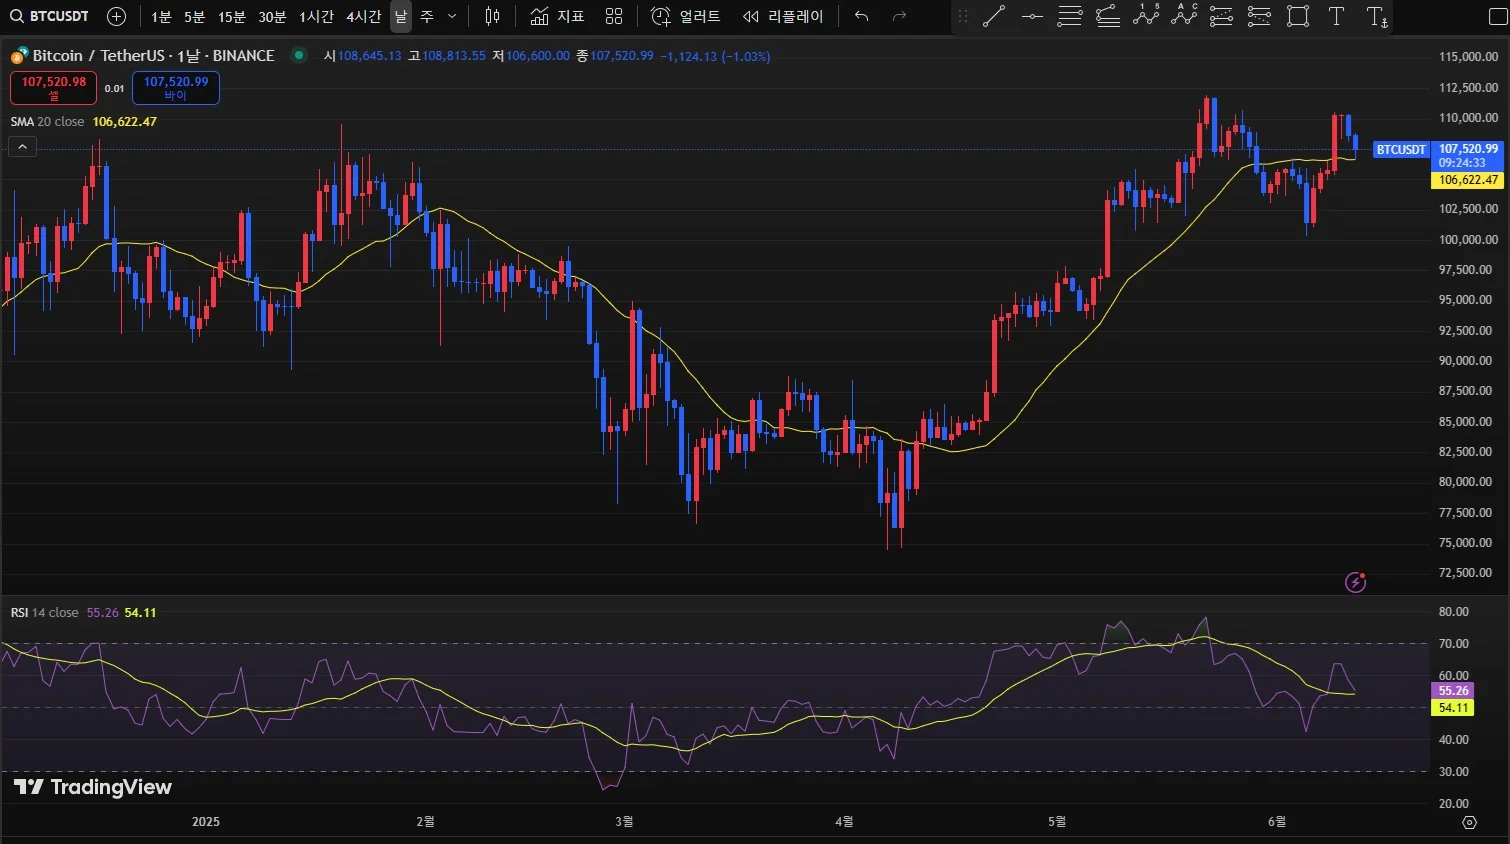1510x844 pixels.
Task: Click the blue 바이 buy price button
Action: [176, 88]
